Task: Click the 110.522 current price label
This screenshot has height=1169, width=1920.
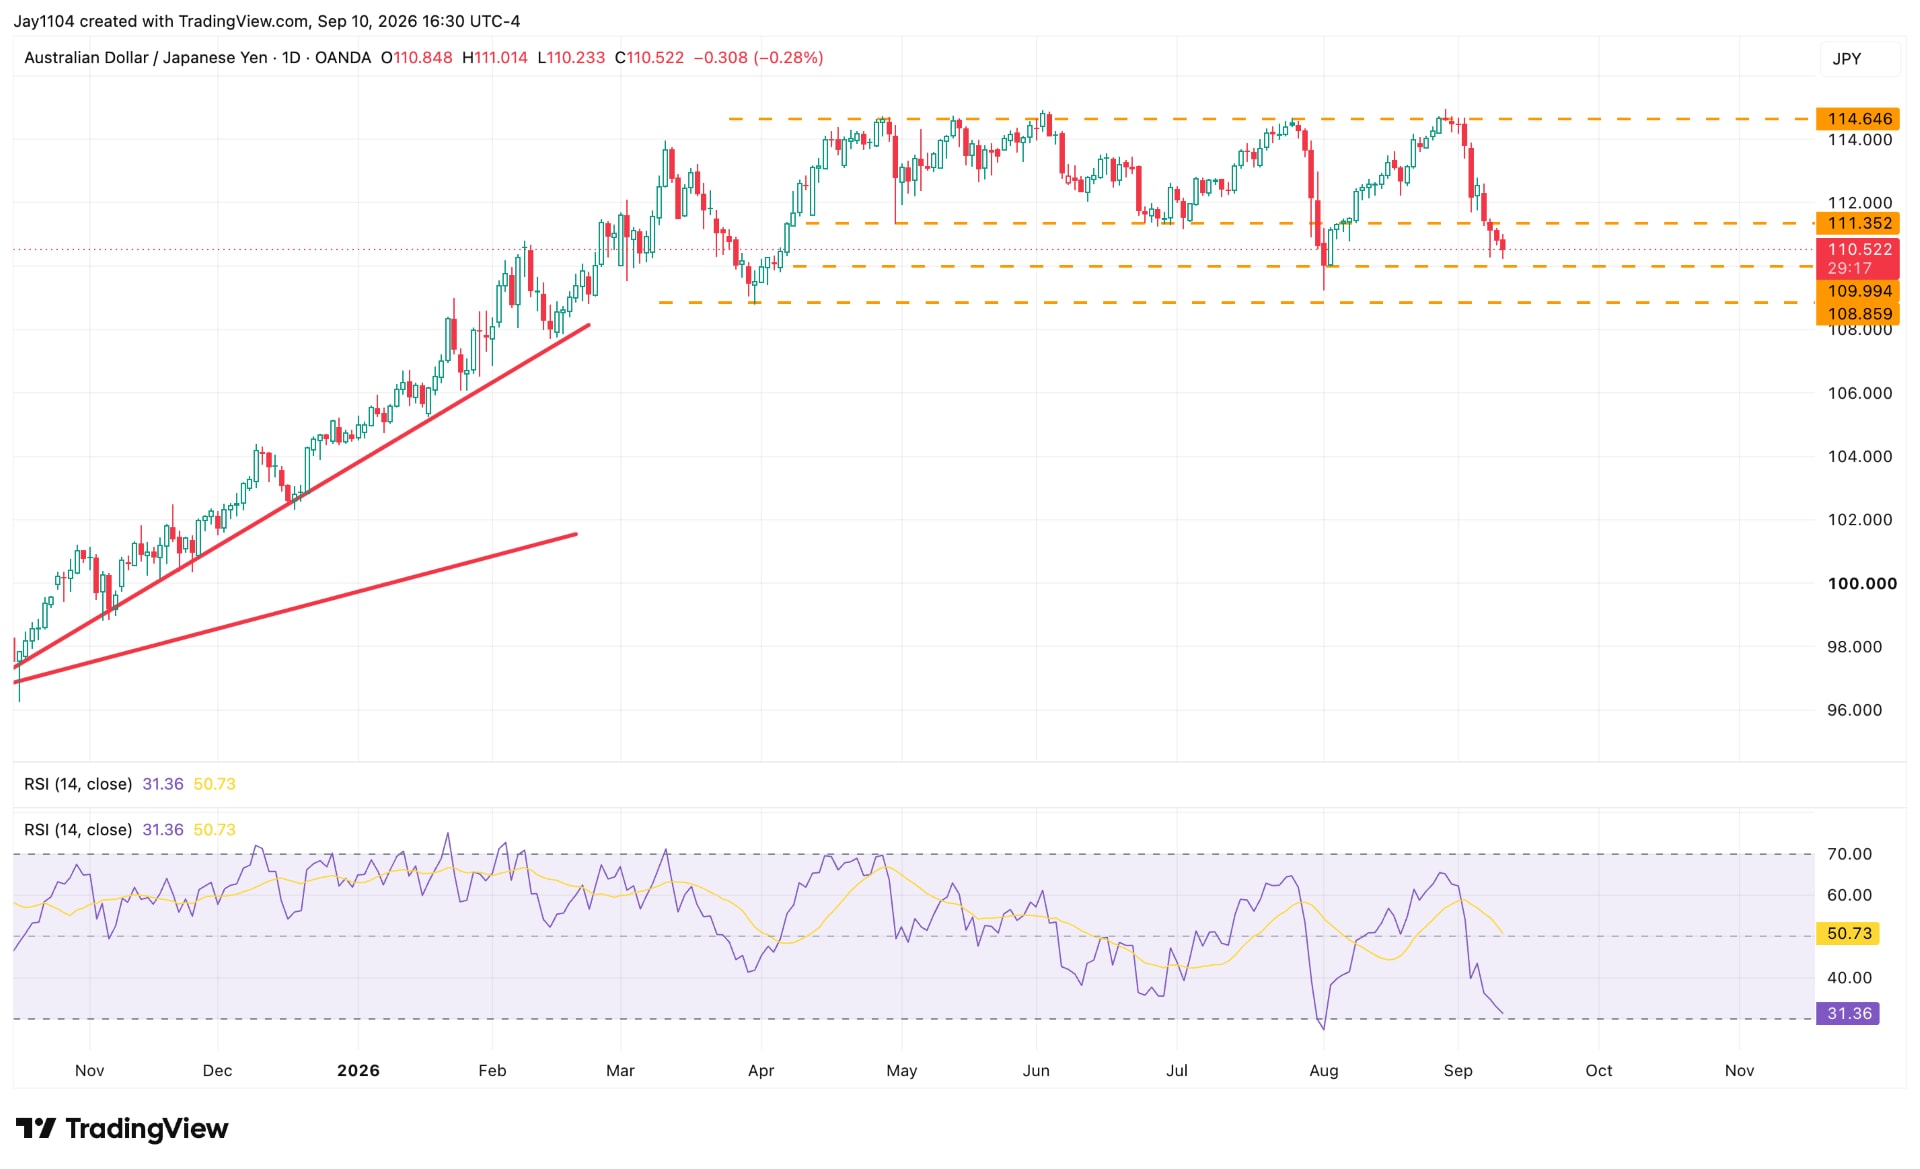Action: [x=1859, y=249]
